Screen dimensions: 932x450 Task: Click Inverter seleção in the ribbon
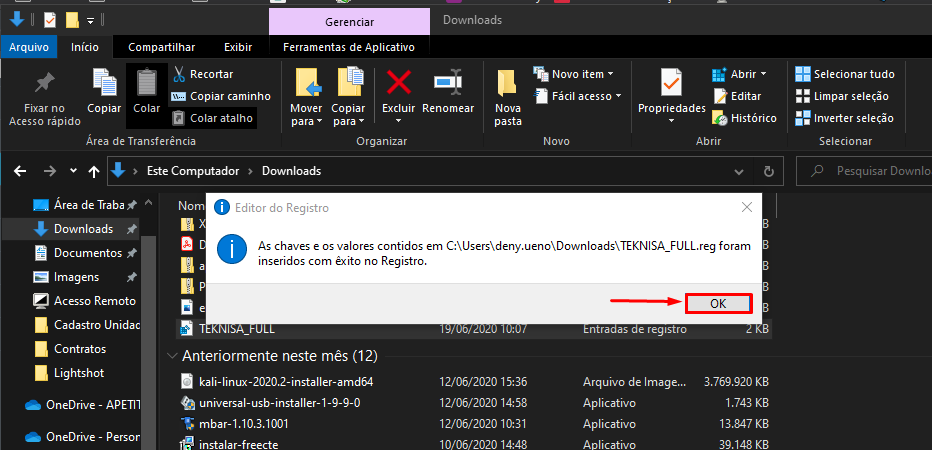[x=845, y=118]
